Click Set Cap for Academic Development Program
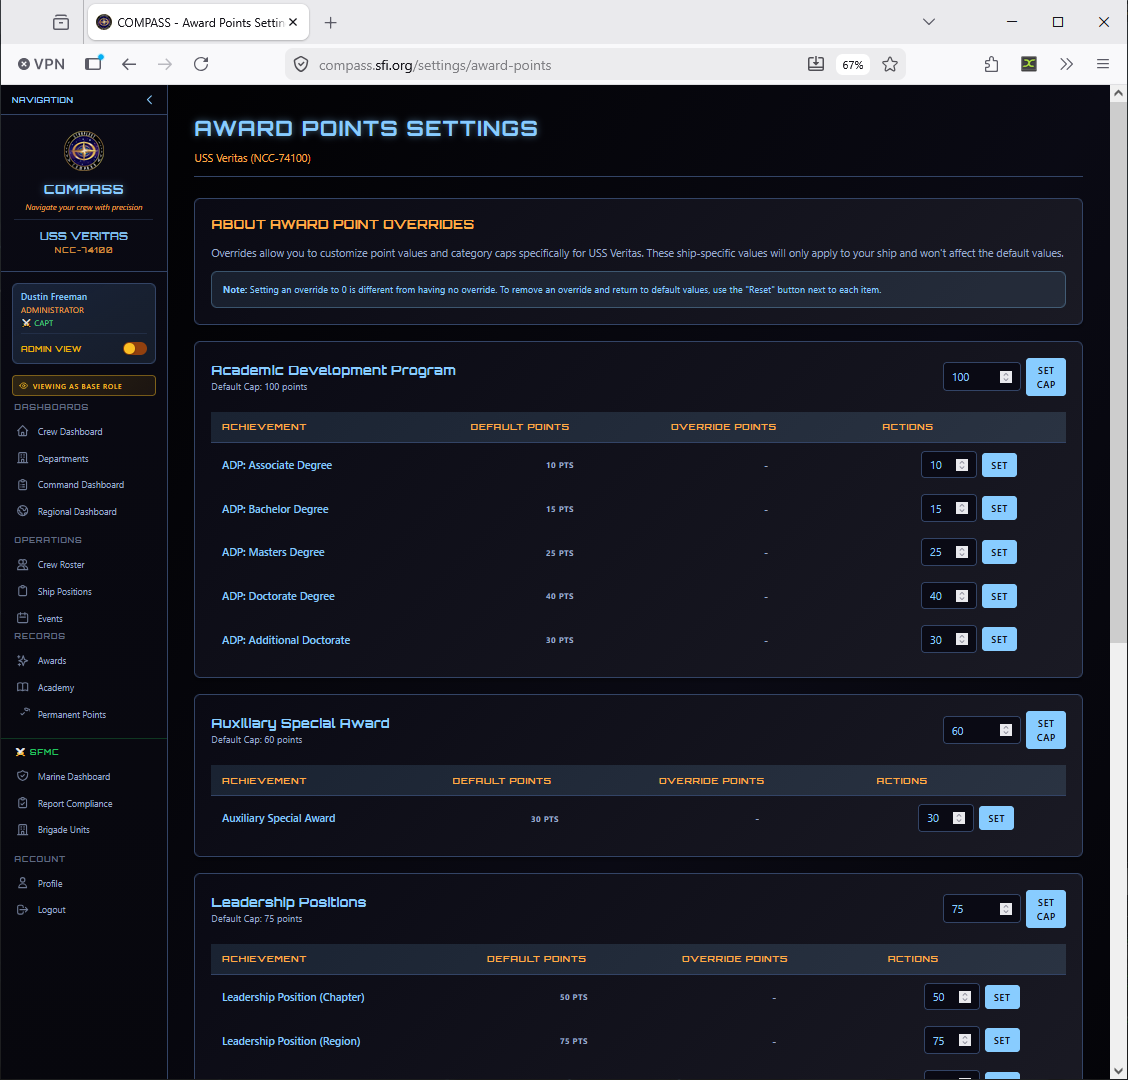The height and width of the screenshot is (1080, 1128). pos(1045,377)
